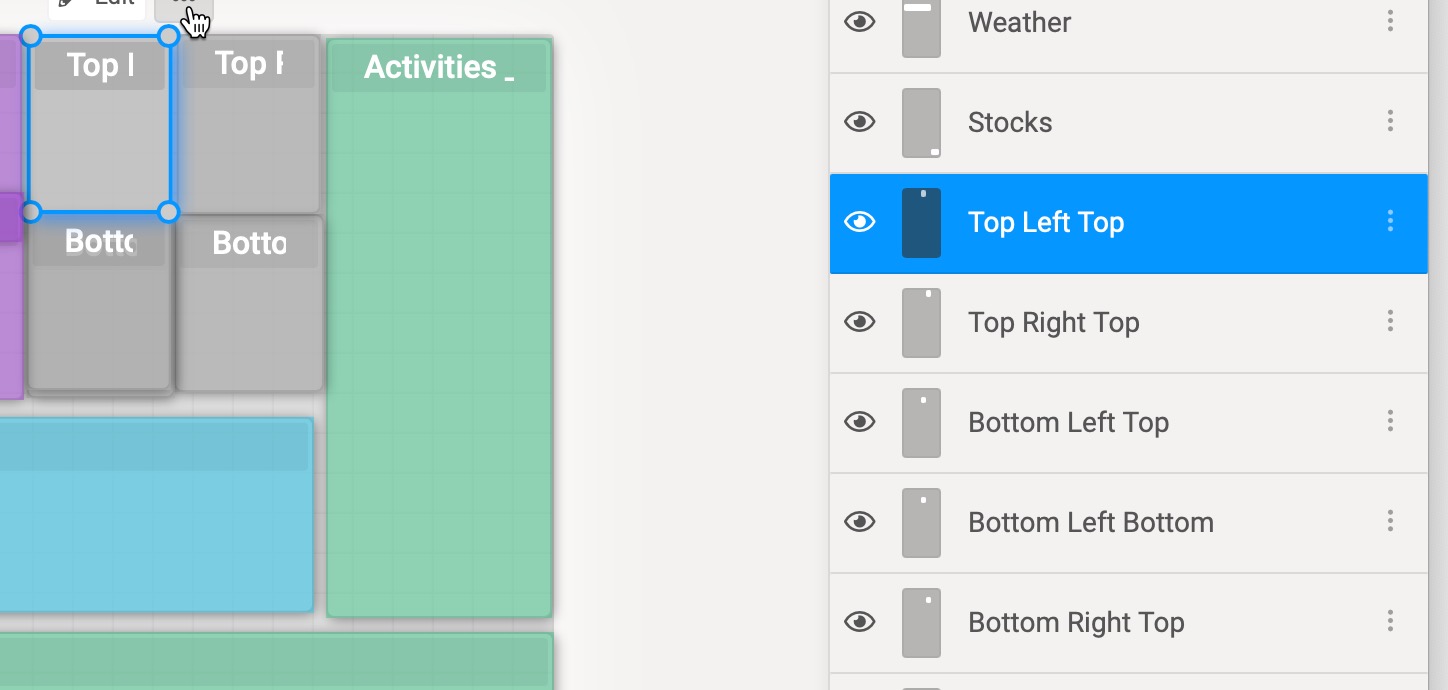Open the Top Right Top three-dot menu

pyautogui.click(x=1390, y=321)
